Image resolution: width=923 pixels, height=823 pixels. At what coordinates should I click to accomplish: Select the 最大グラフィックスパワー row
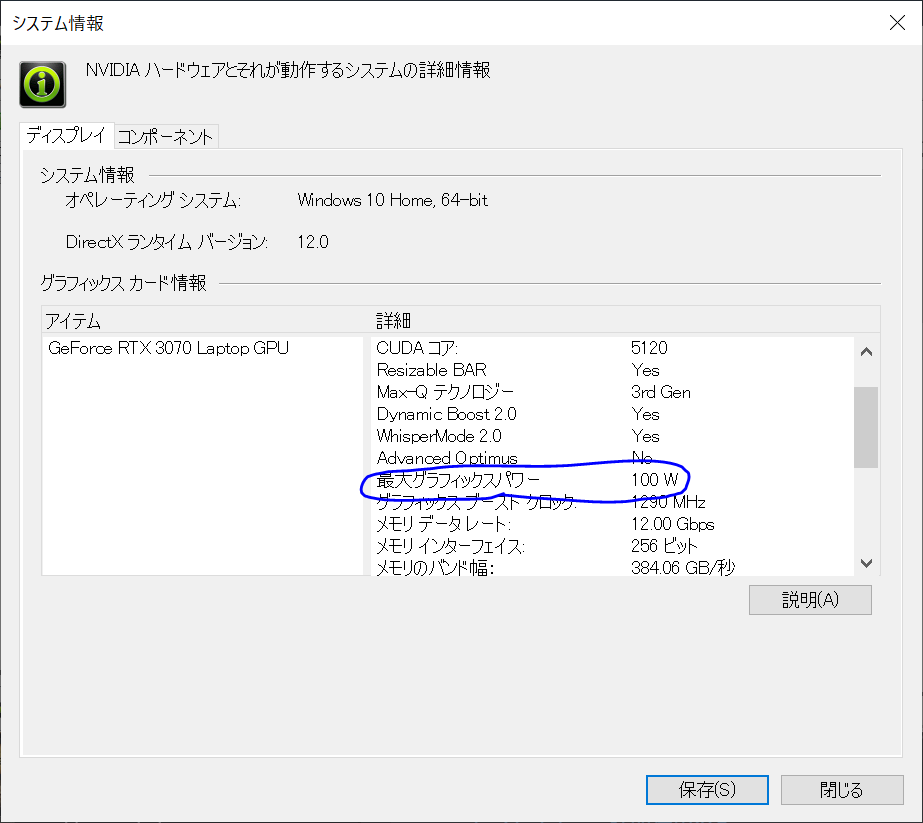[612, 480]
